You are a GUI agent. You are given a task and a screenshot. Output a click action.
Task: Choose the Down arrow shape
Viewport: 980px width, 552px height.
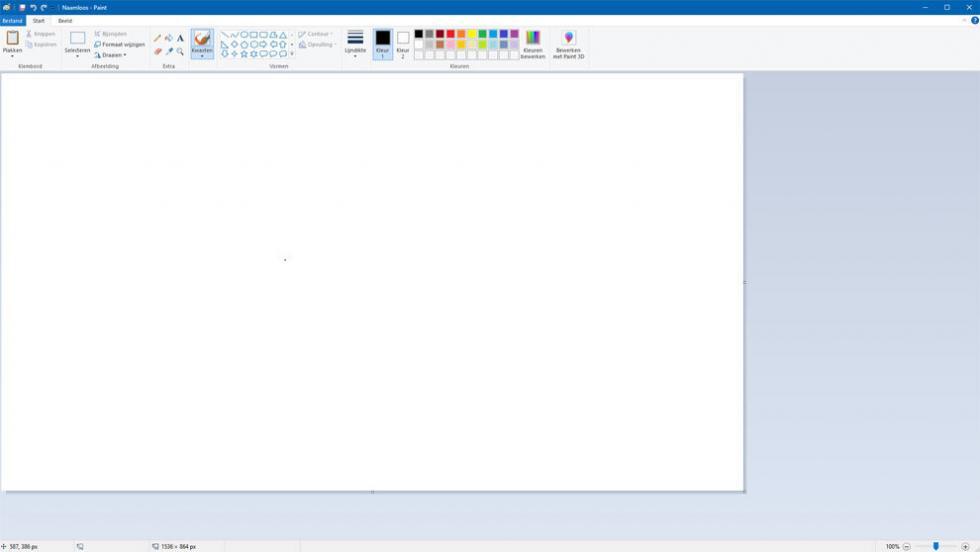tap(224, 54)
